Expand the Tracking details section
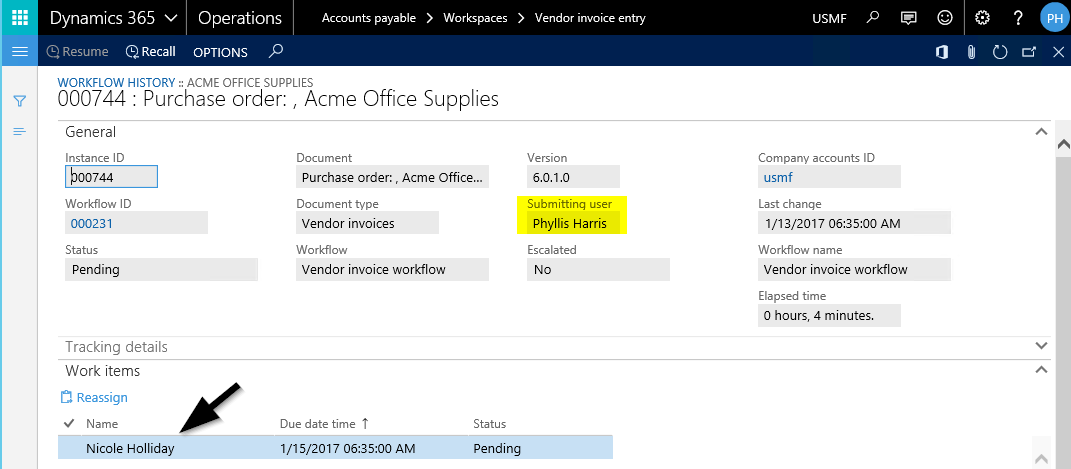The height and width of the screenshot is (469, 1071). click(1040, 346)
